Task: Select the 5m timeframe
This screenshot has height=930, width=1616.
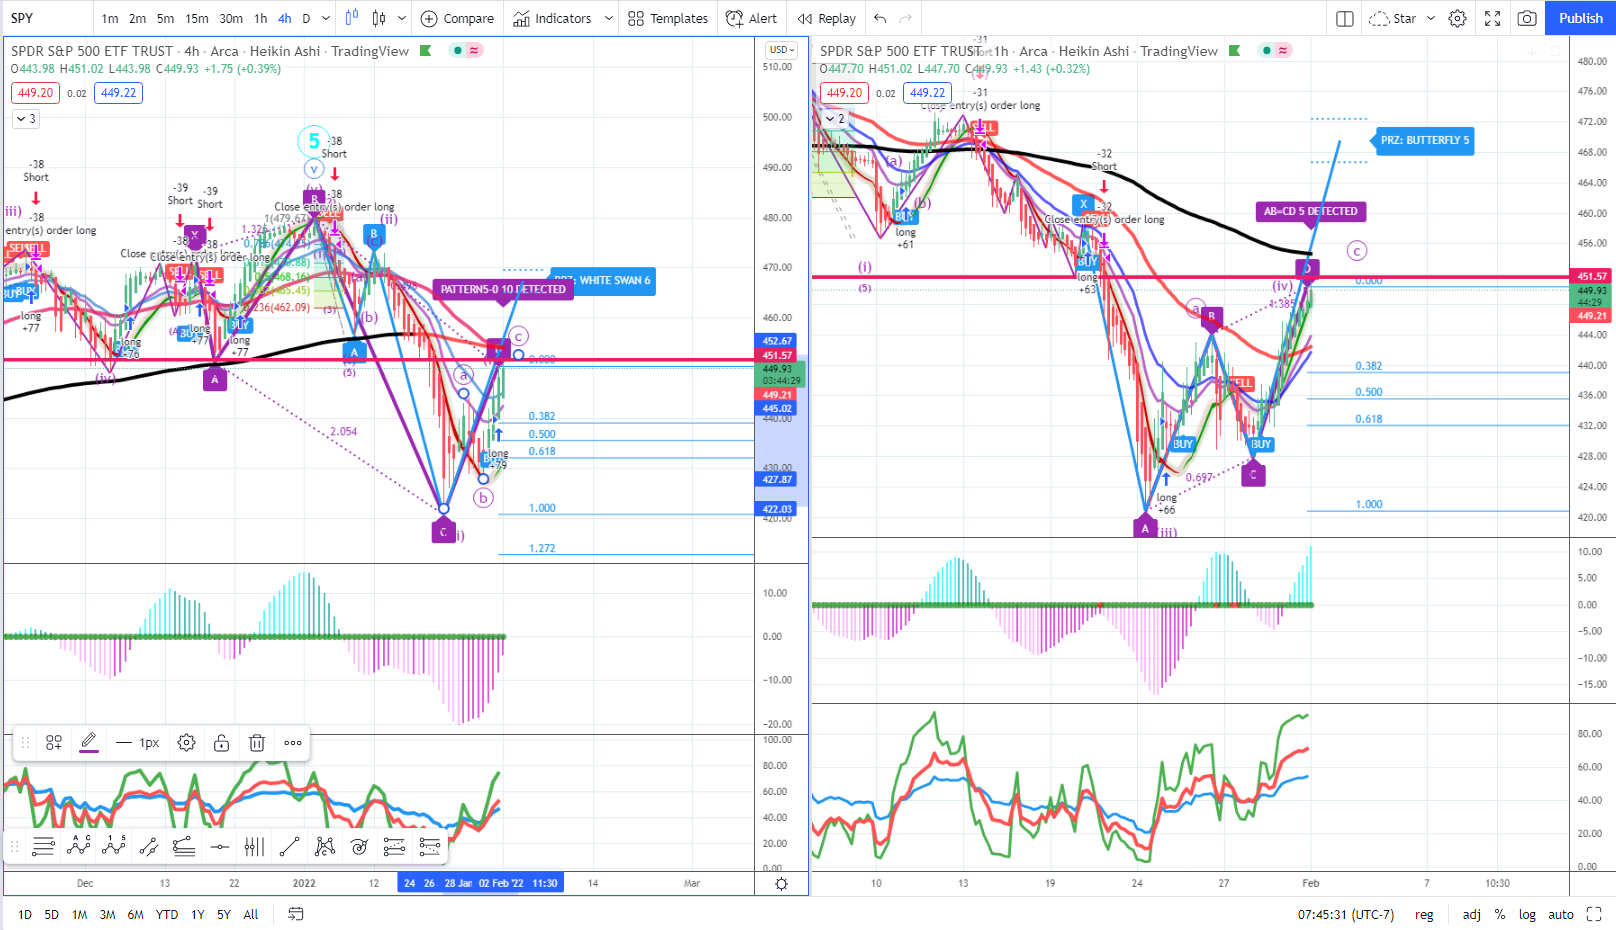Action: [x=165, y=18]
